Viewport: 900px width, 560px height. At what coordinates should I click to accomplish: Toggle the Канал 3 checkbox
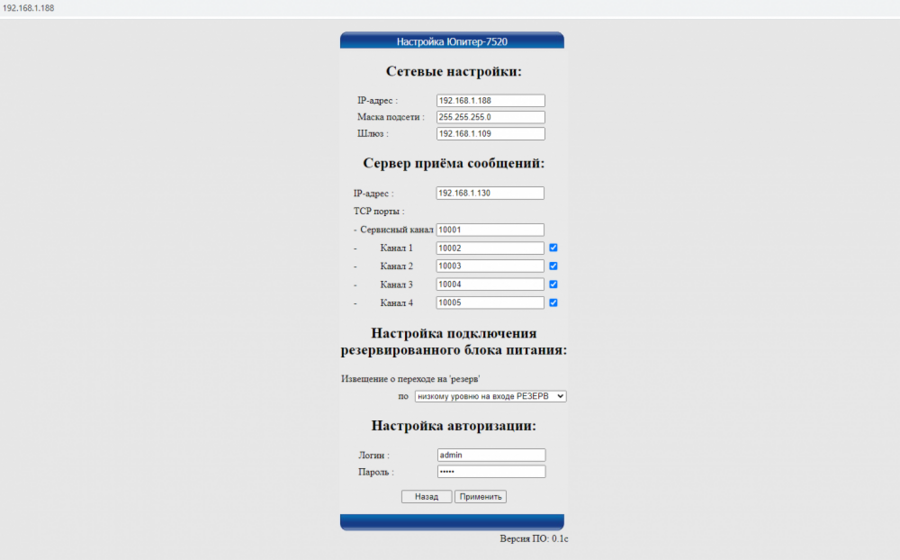coord(553,285)
